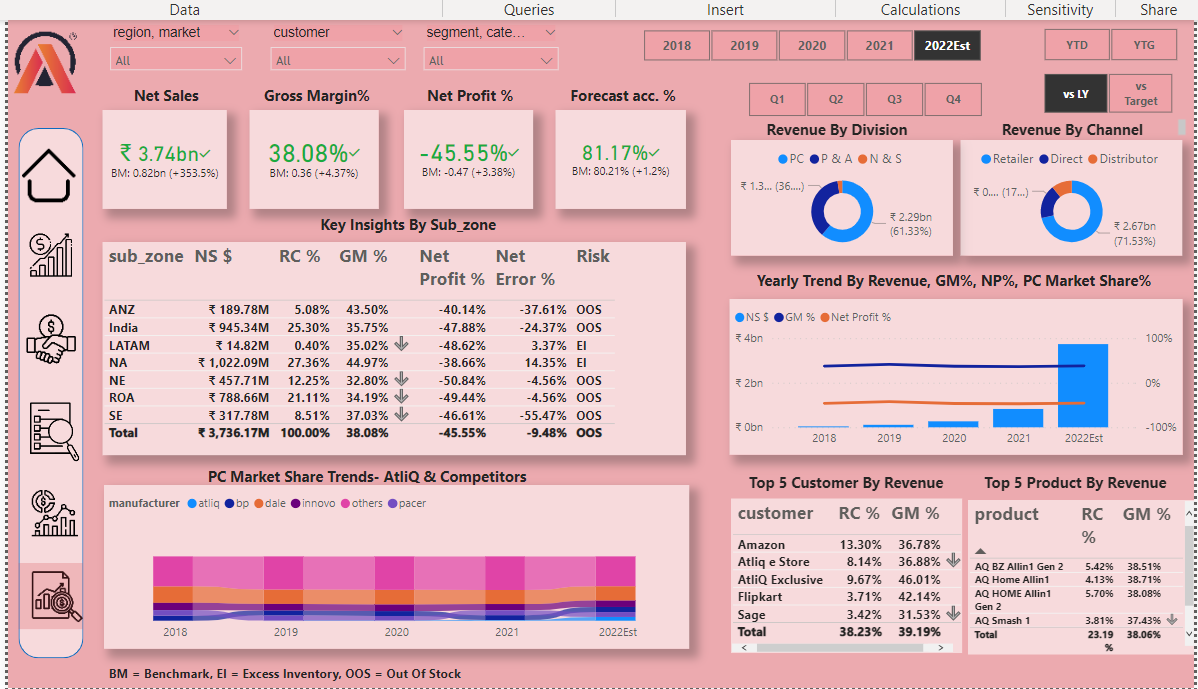Switch comparison to vs Target
Image resolution: width=1198 pixels, height=689 pixels.
tap(1140, 94)
